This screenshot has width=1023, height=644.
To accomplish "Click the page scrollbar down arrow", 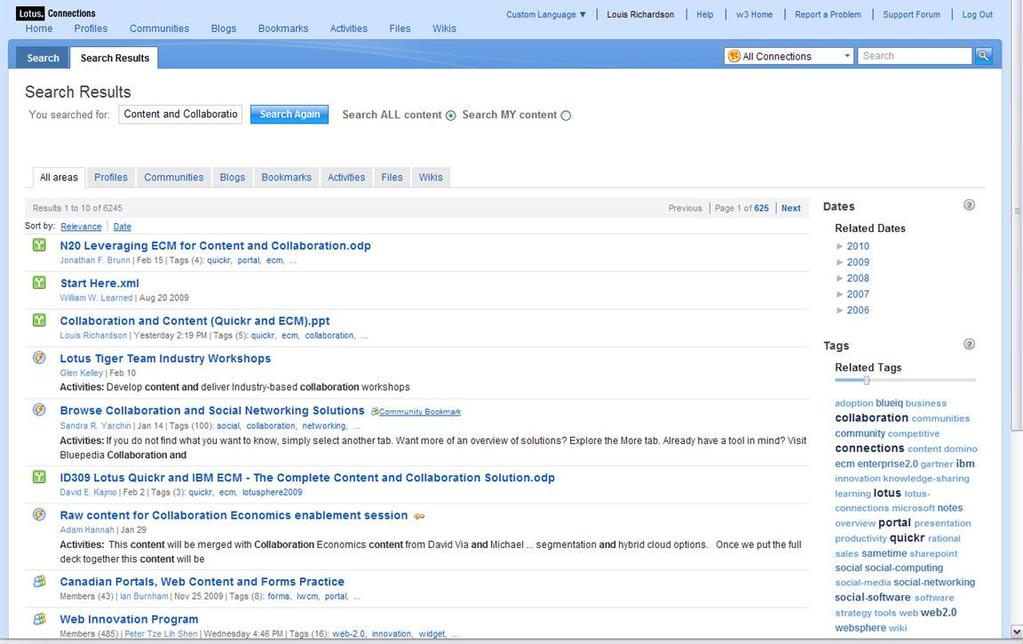I will 1016,631.
